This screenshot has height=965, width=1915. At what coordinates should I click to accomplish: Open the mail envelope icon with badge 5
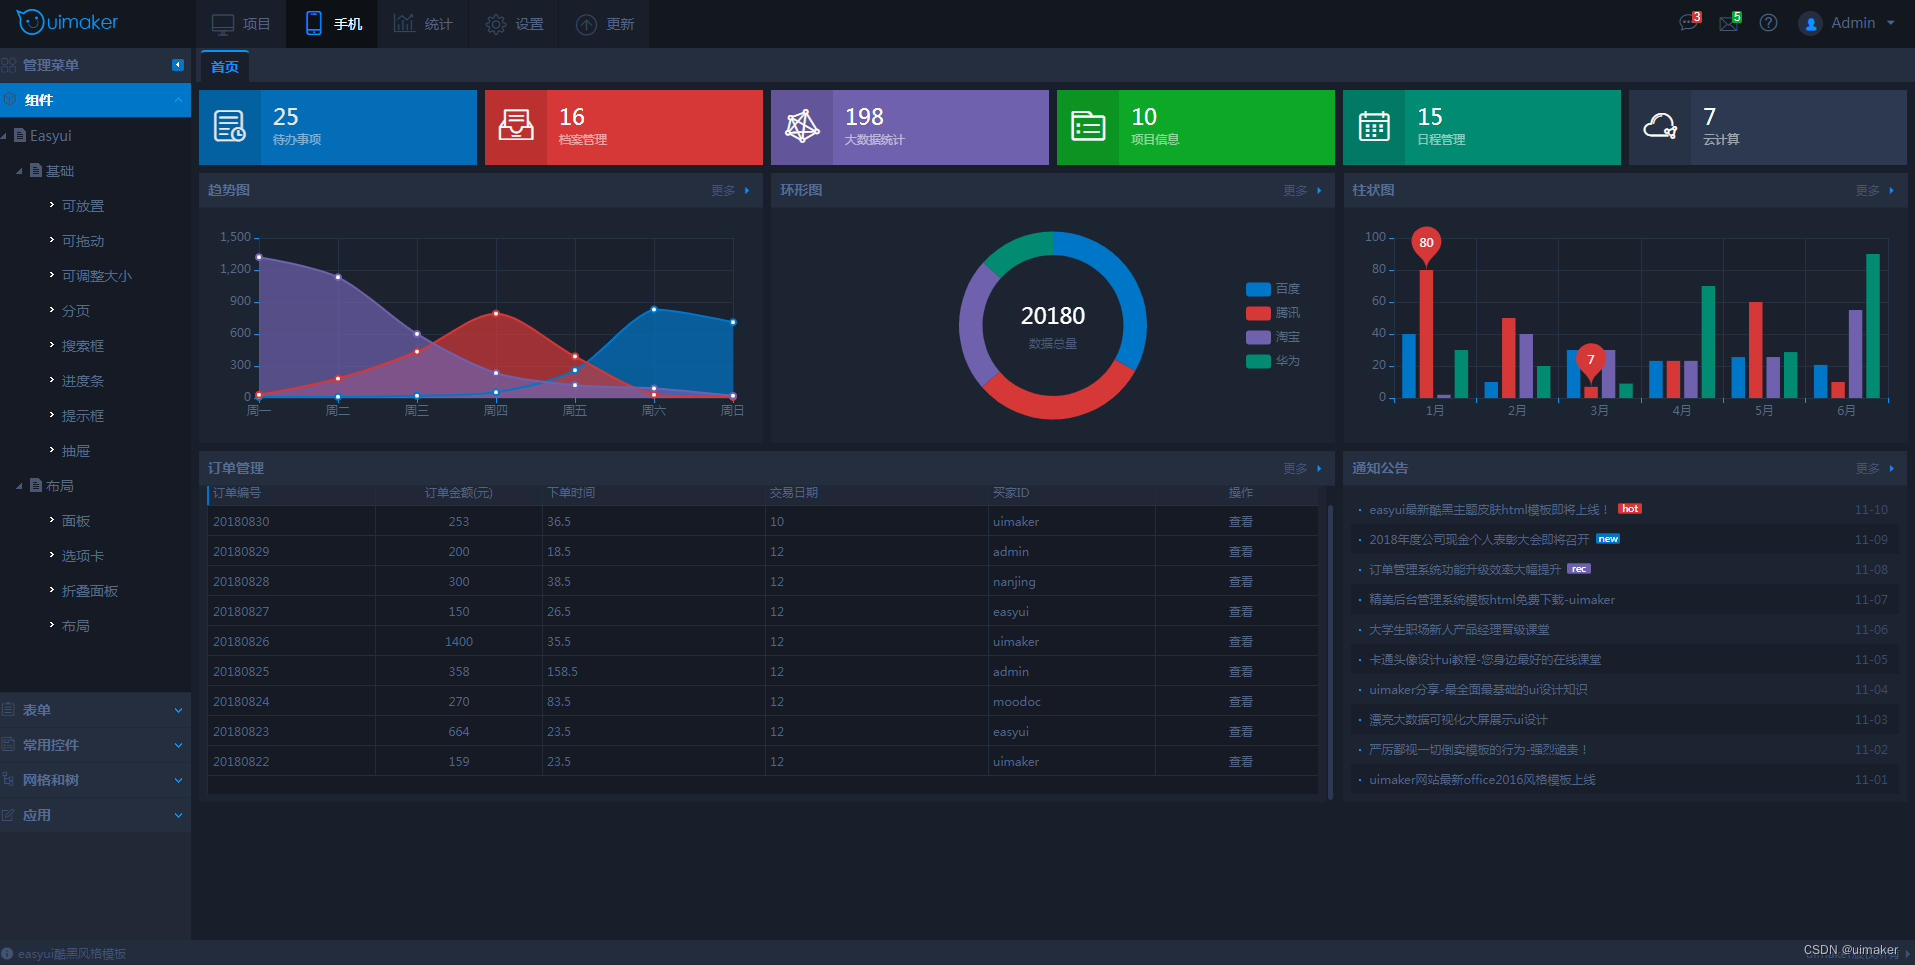[1729, 22]
